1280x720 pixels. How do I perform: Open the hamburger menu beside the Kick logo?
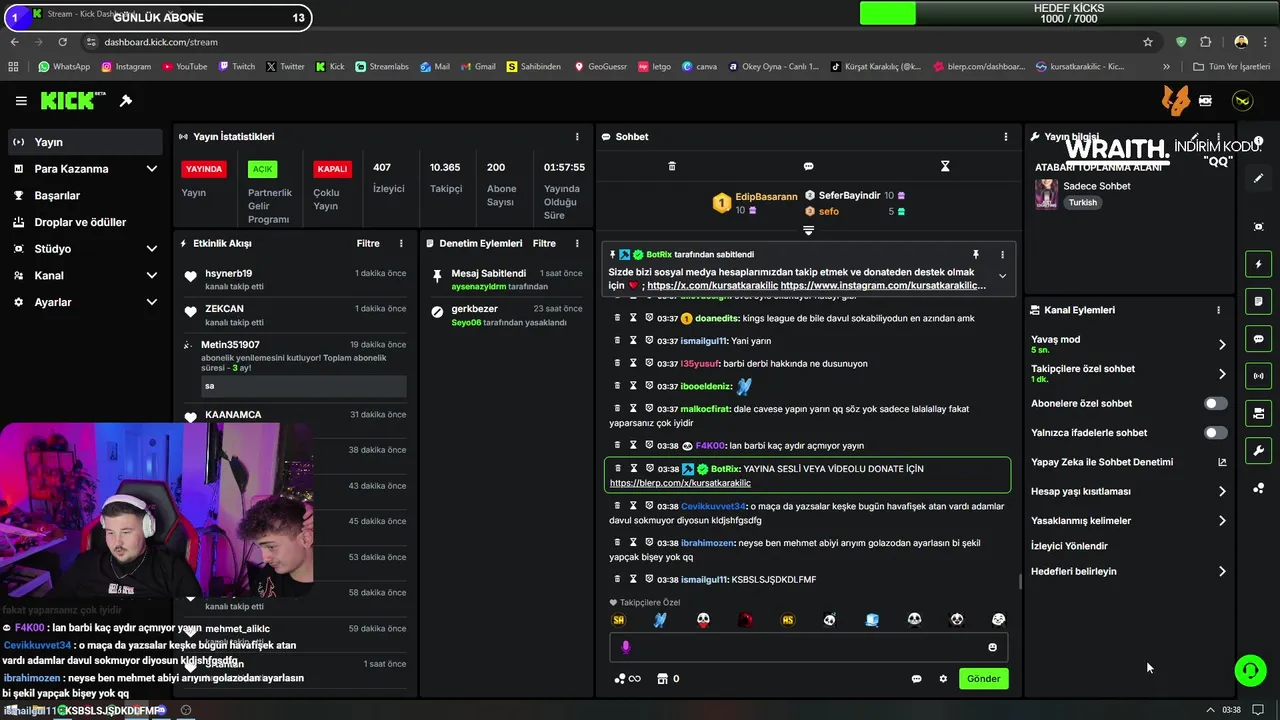(21, 101)
